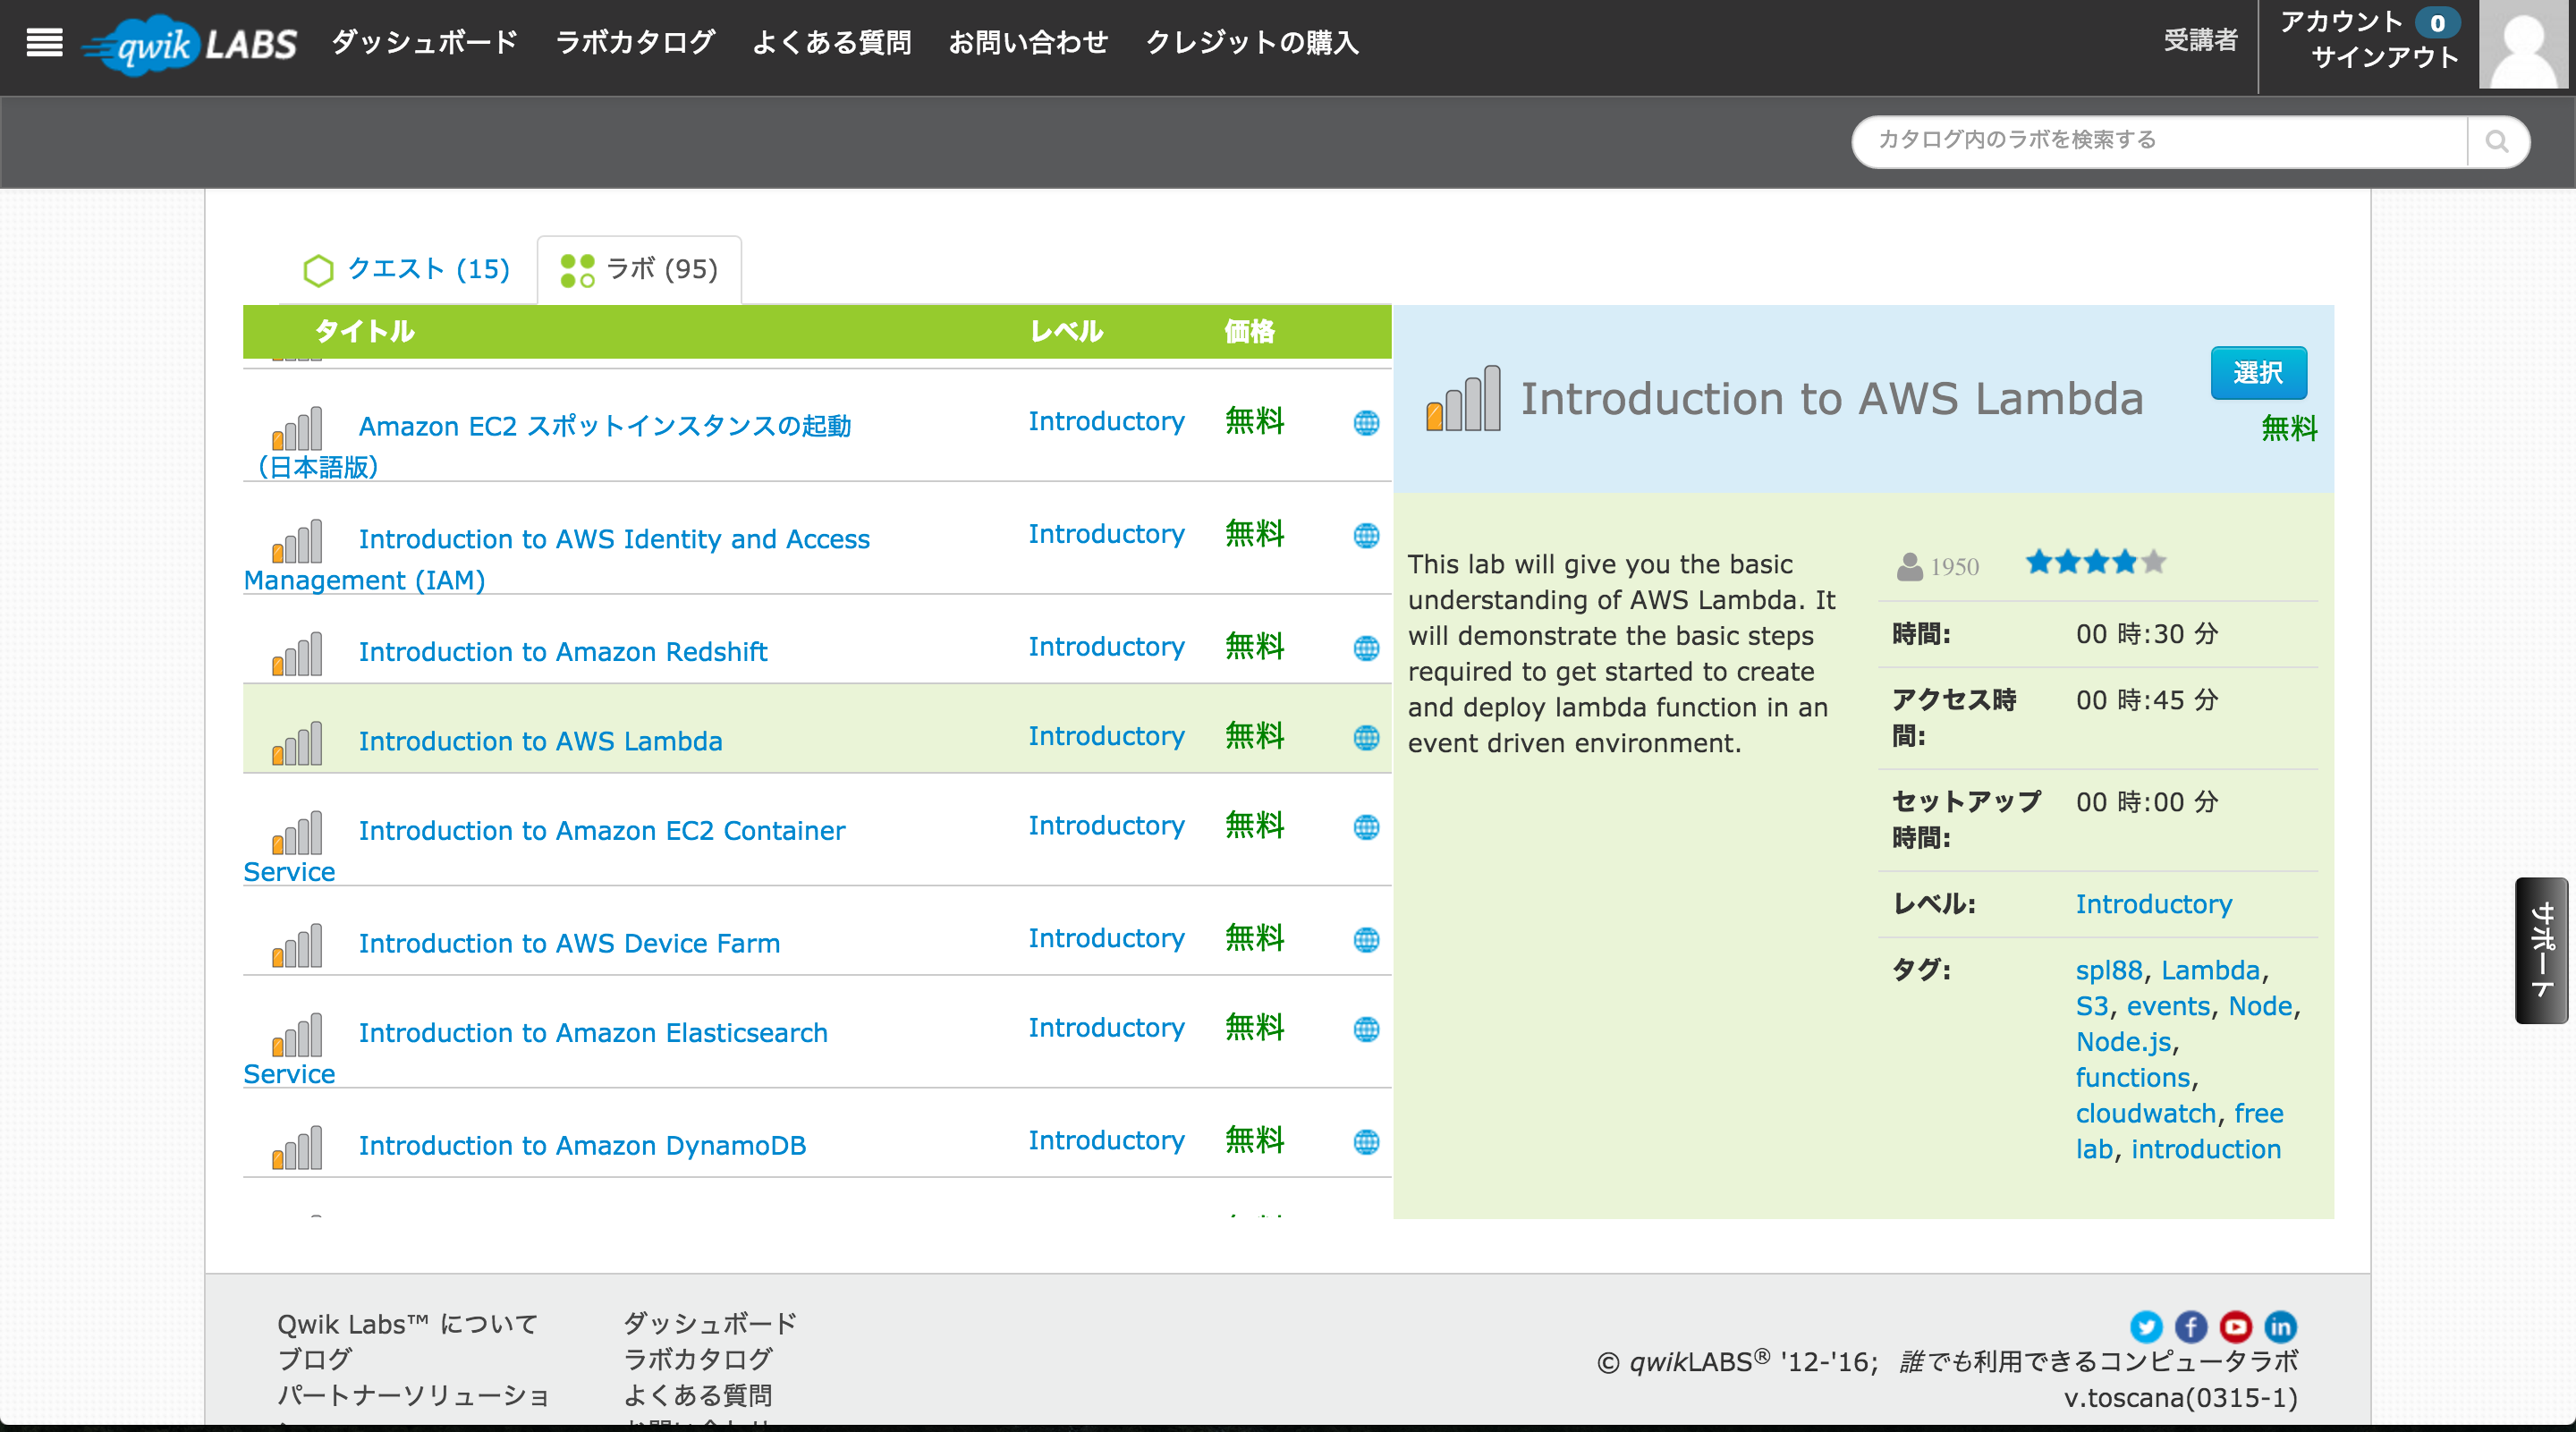Screen dimensions: 2576x1432
Task: Open the Facebook social icon
Action: pyautogui.click(x=2190, y=1326)
